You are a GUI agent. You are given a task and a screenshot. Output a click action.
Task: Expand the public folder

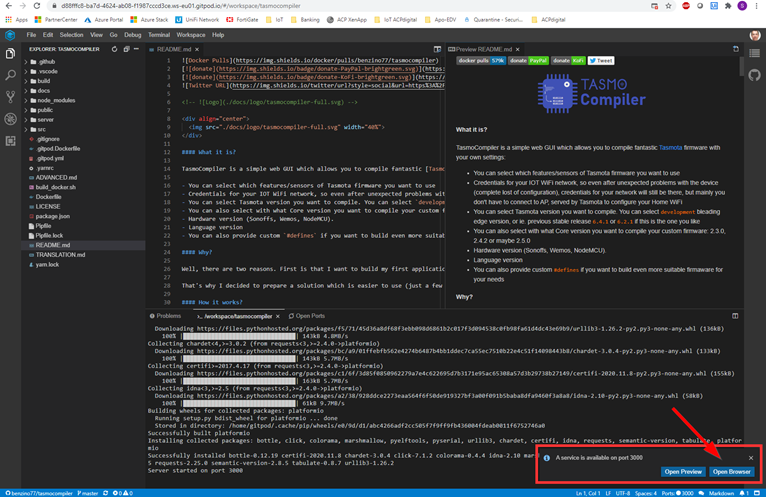coord(41,110)
